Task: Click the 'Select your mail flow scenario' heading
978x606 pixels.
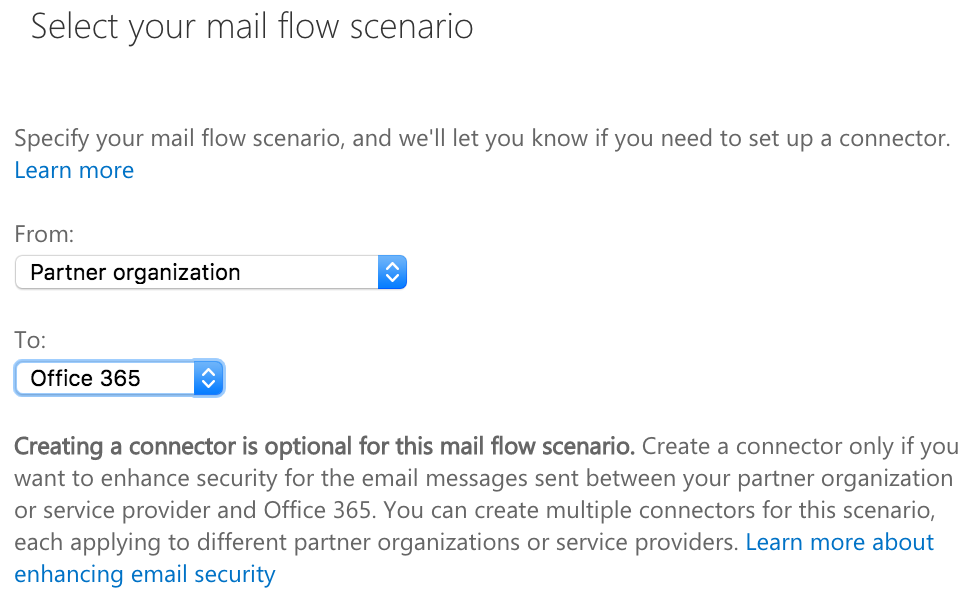Action: pos(252,26)
